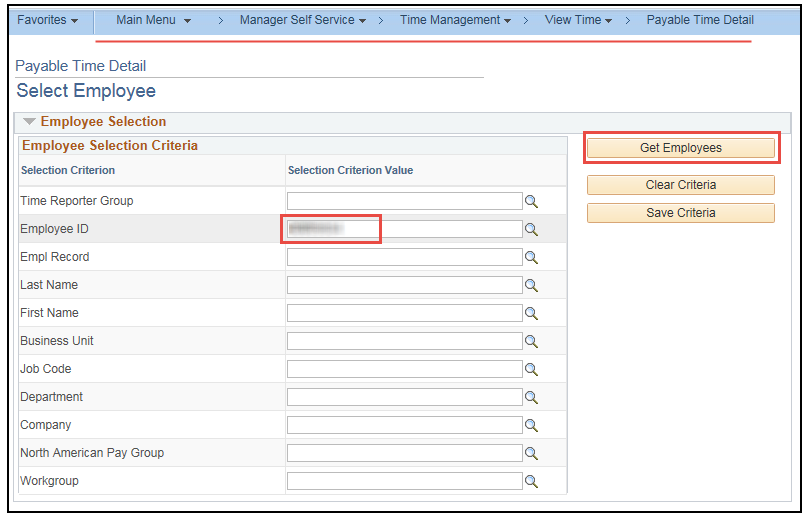The image size is (806, 519).
Task: Click the North American Pay Group label
Action: coord(92,453)
